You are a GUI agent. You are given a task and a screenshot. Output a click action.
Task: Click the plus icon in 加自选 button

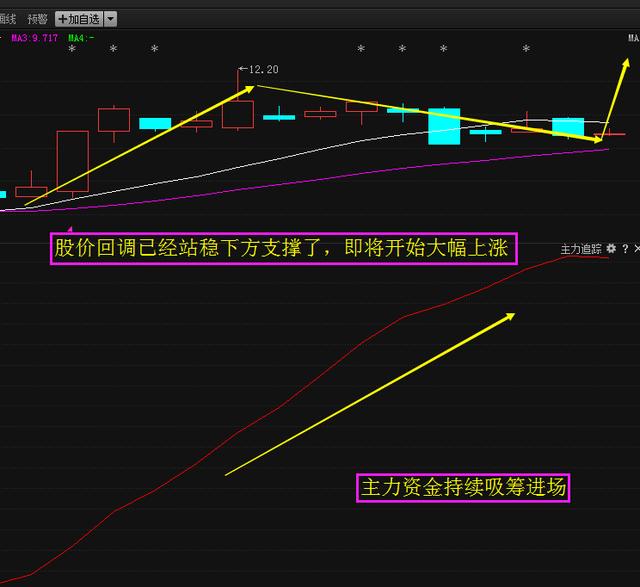63,19
